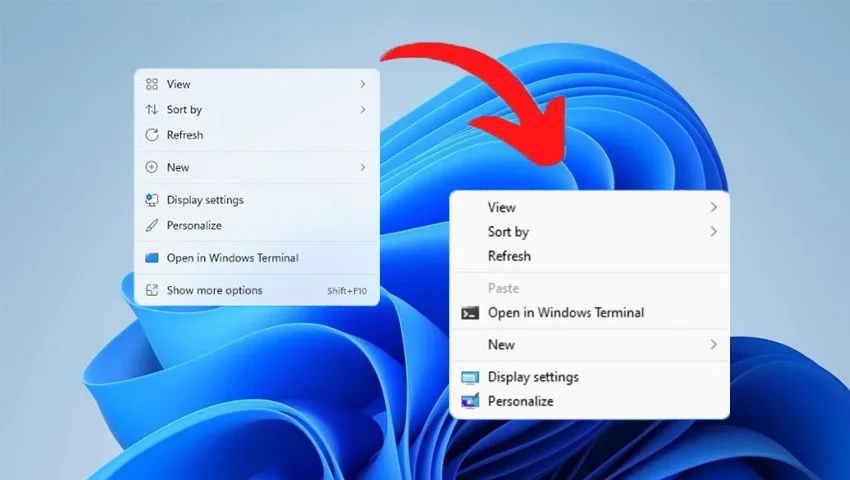Choose Open in Windows Terminal in left menu
This screenshot has height=480, width=850.
[257, 258]
